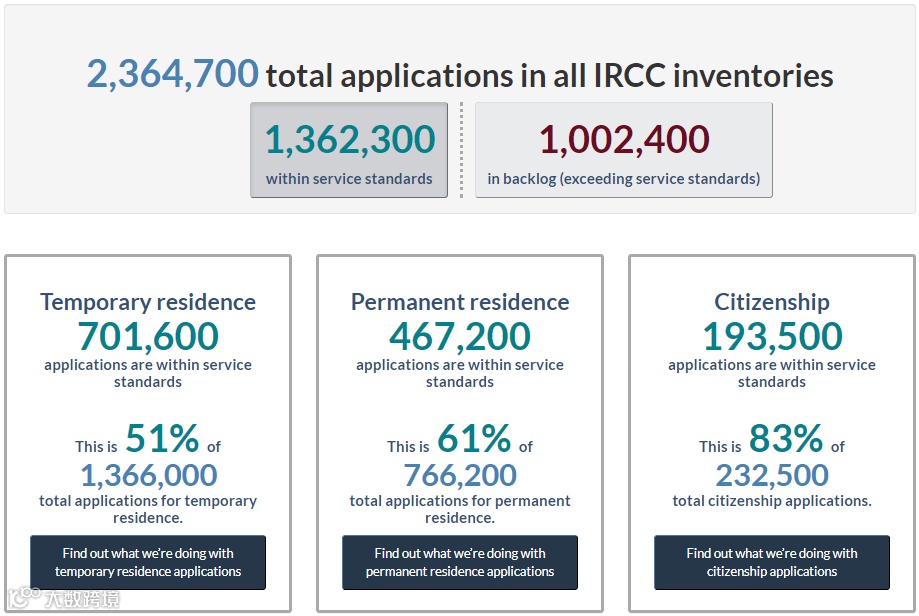Click the 'Permanent residence' heading

(x=460, y=302)
